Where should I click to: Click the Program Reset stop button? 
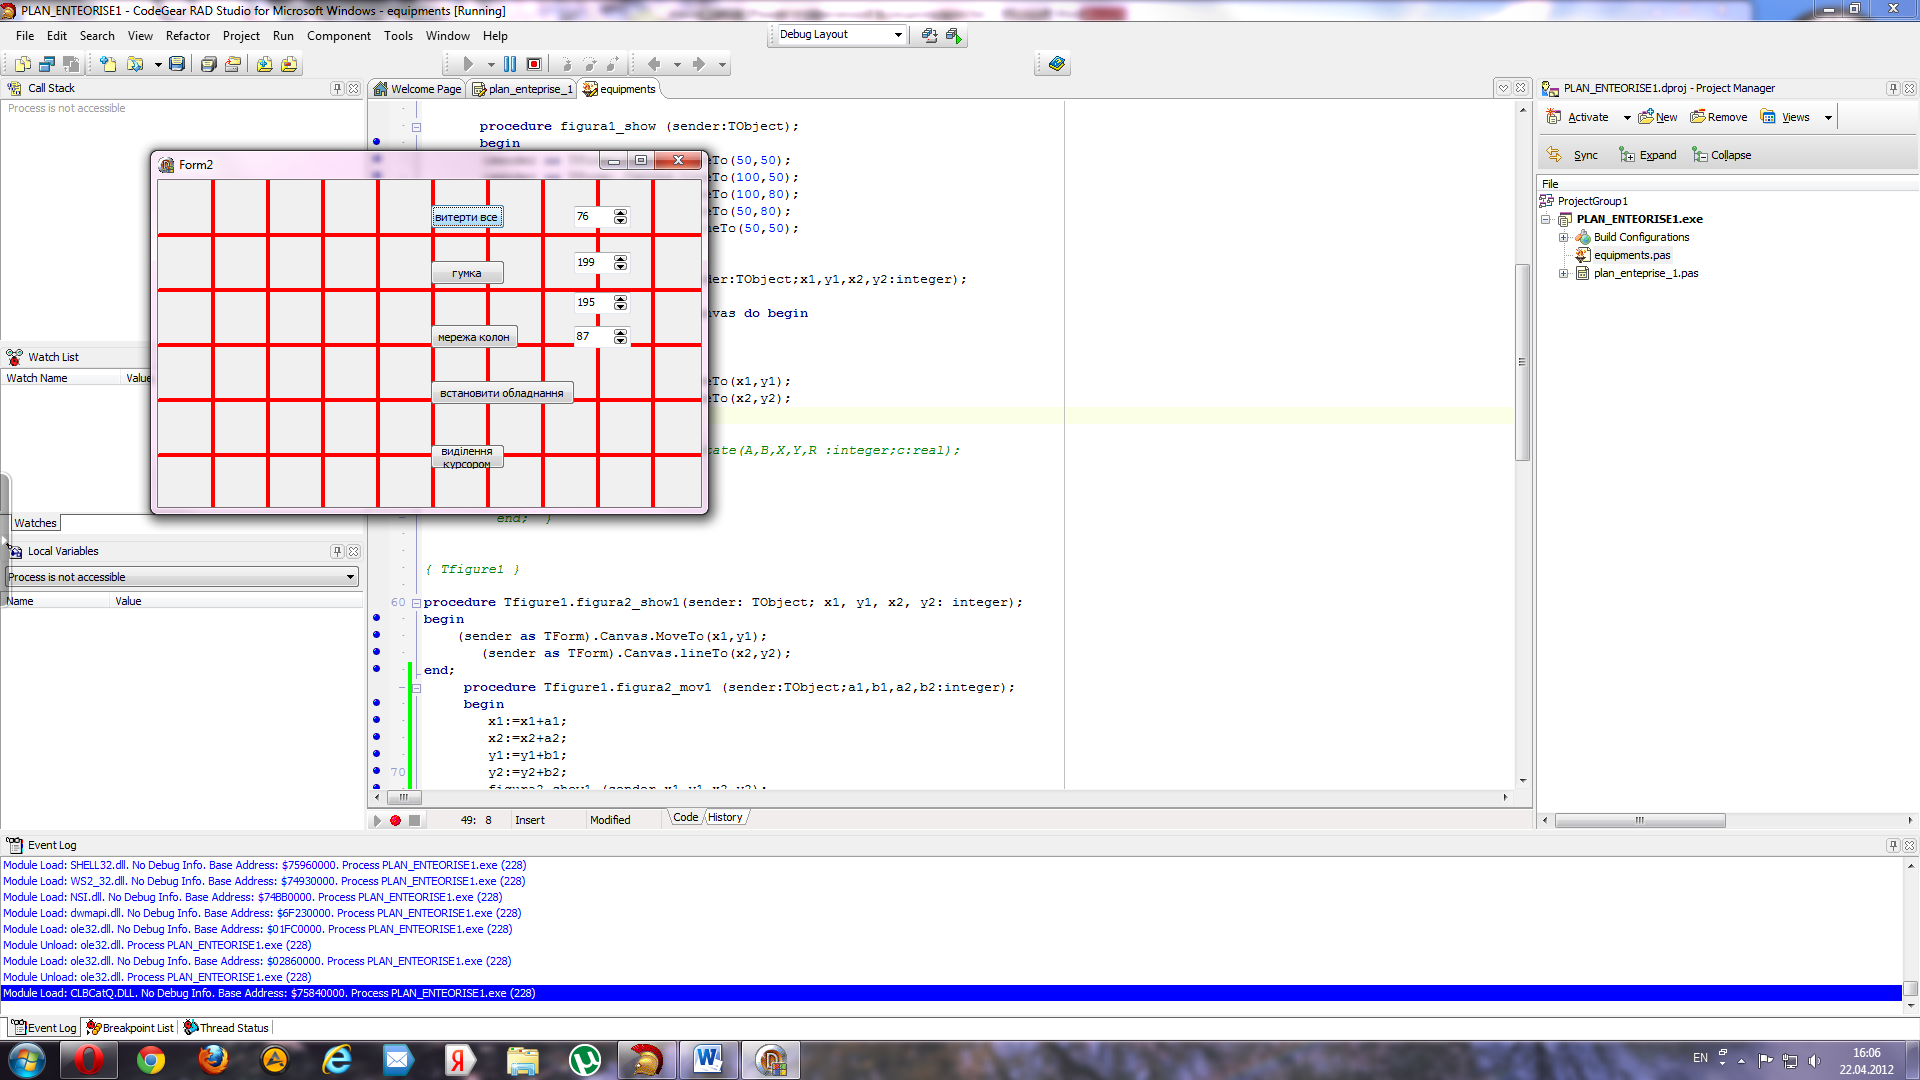click(534, 64)
